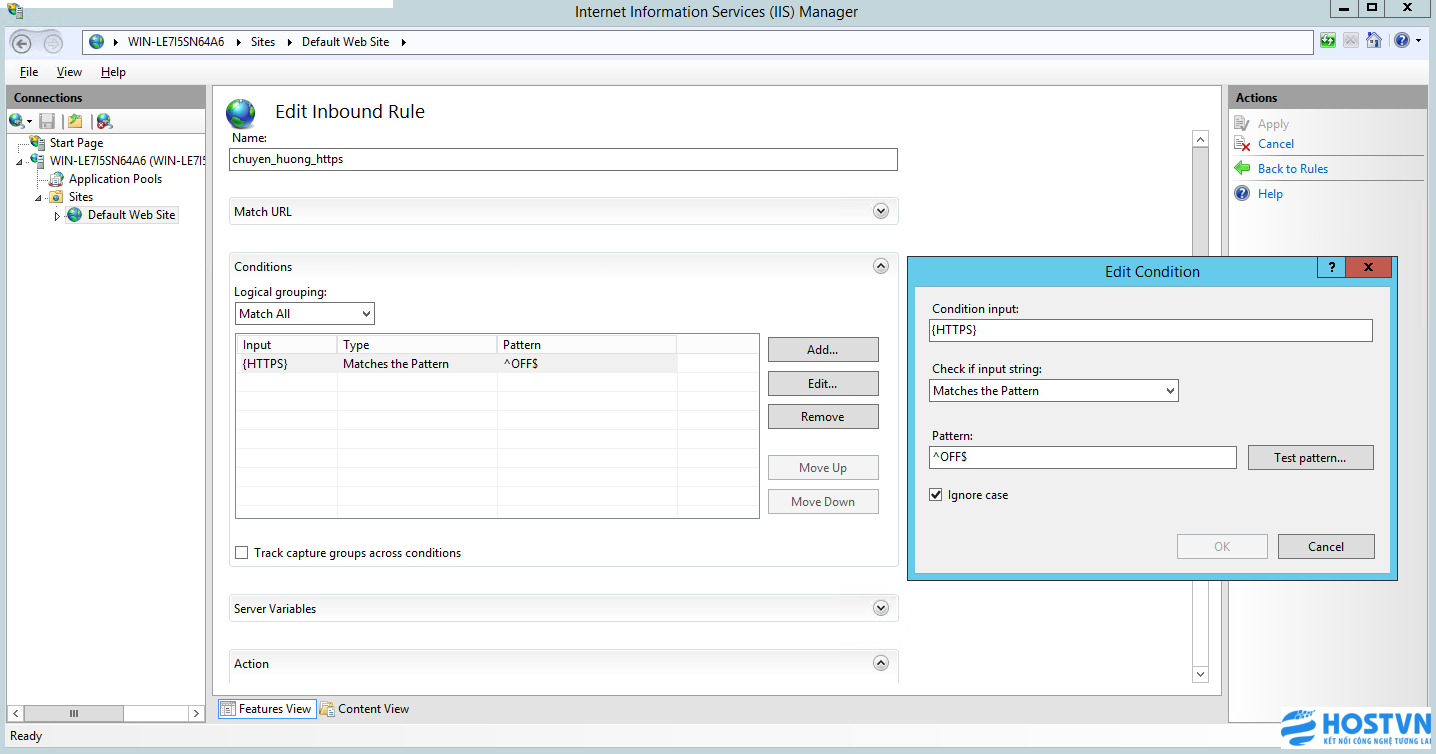Click the scroll down arrow of rule editor
Screen dimensions: 1436x754
click(x=1201, y=675)
